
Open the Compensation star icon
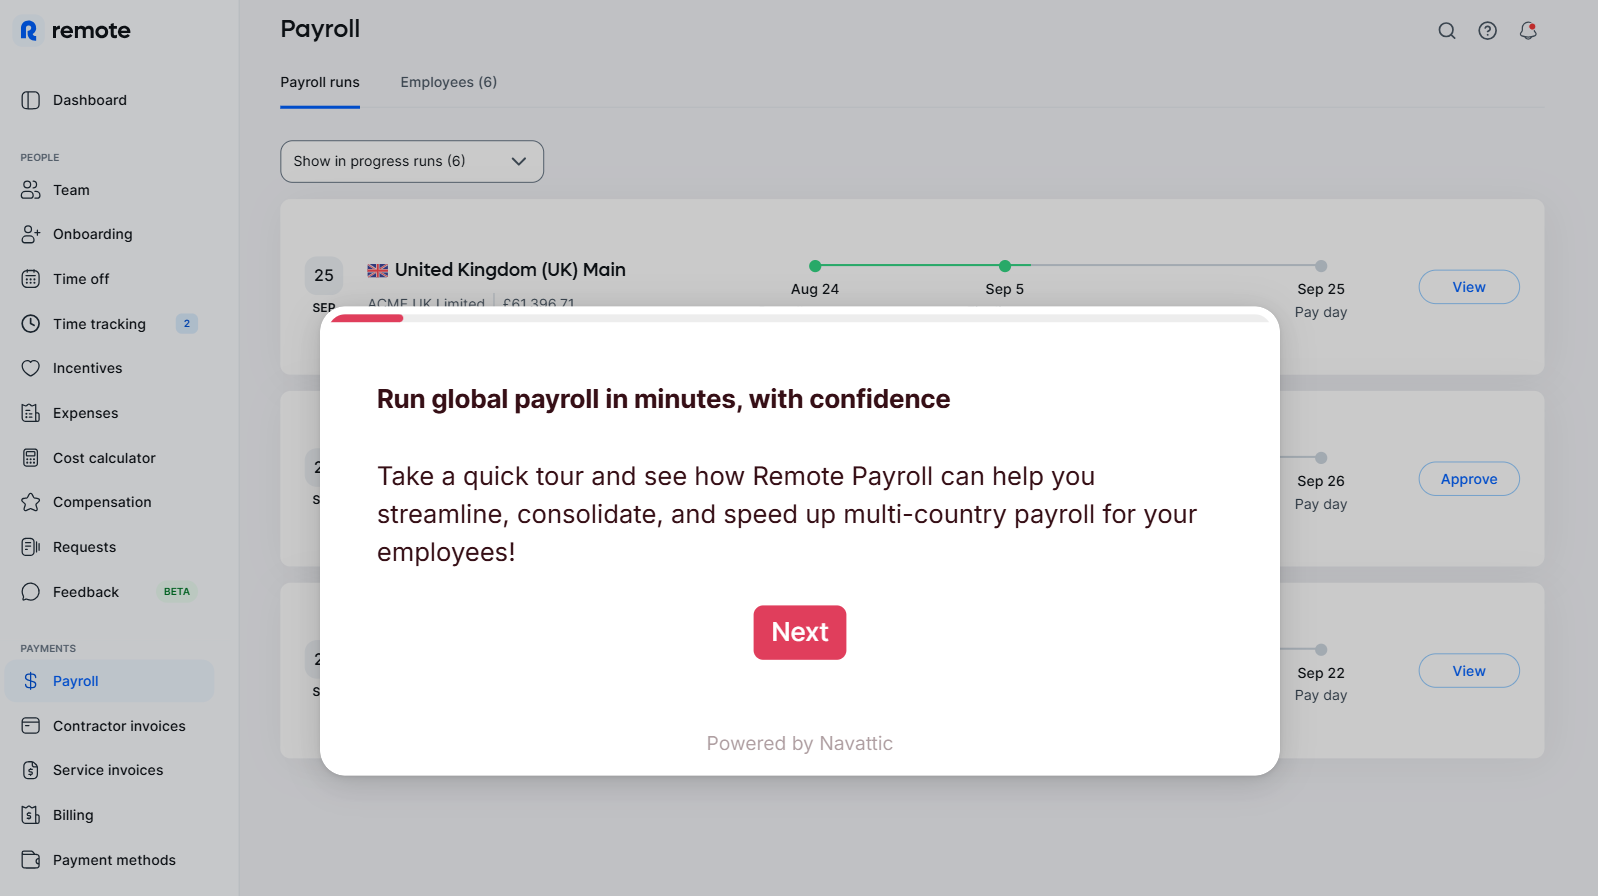click(31, 502)
